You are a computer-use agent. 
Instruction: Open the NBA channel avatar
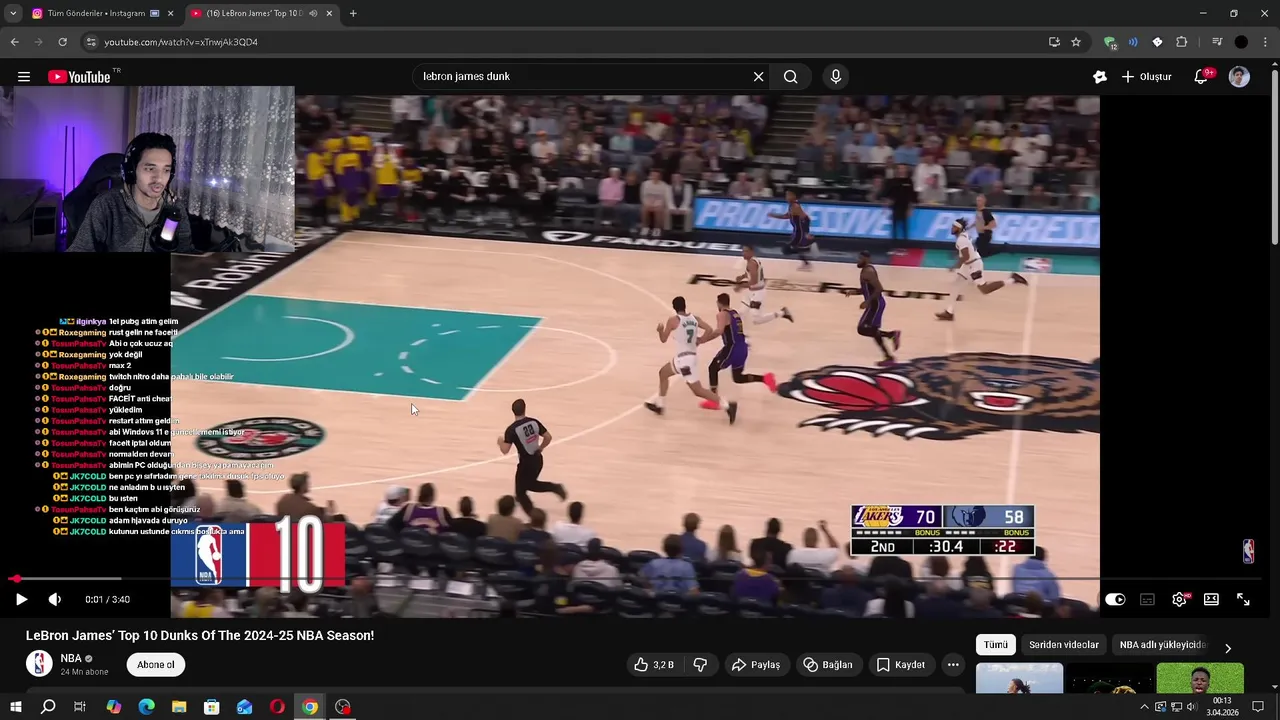[x=39, y=664]
